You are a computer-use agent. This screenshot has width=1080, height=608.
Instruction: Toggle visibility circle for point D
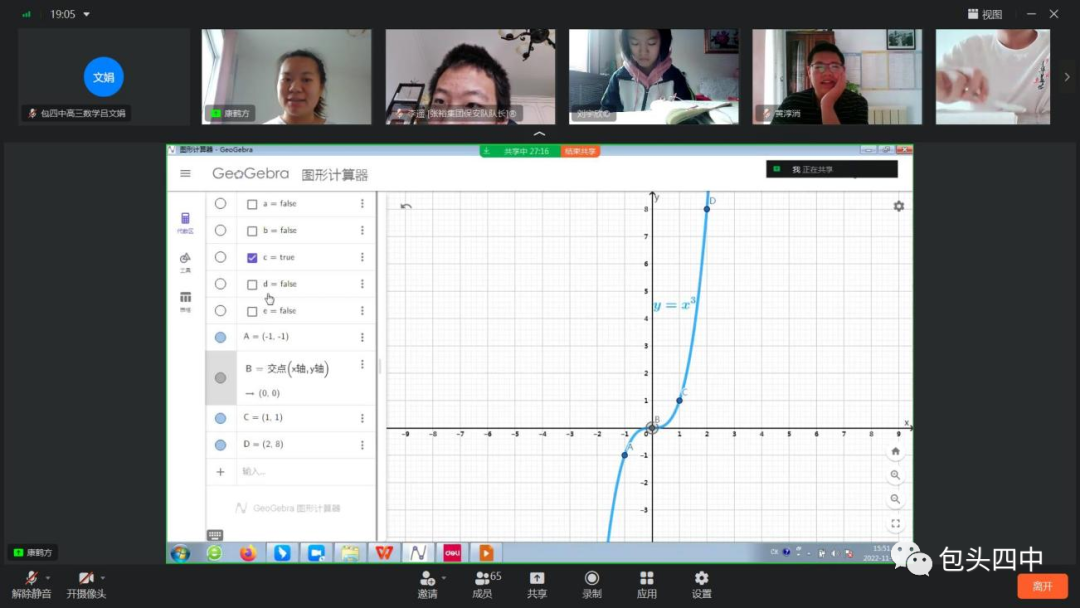(x=220, y=445)
